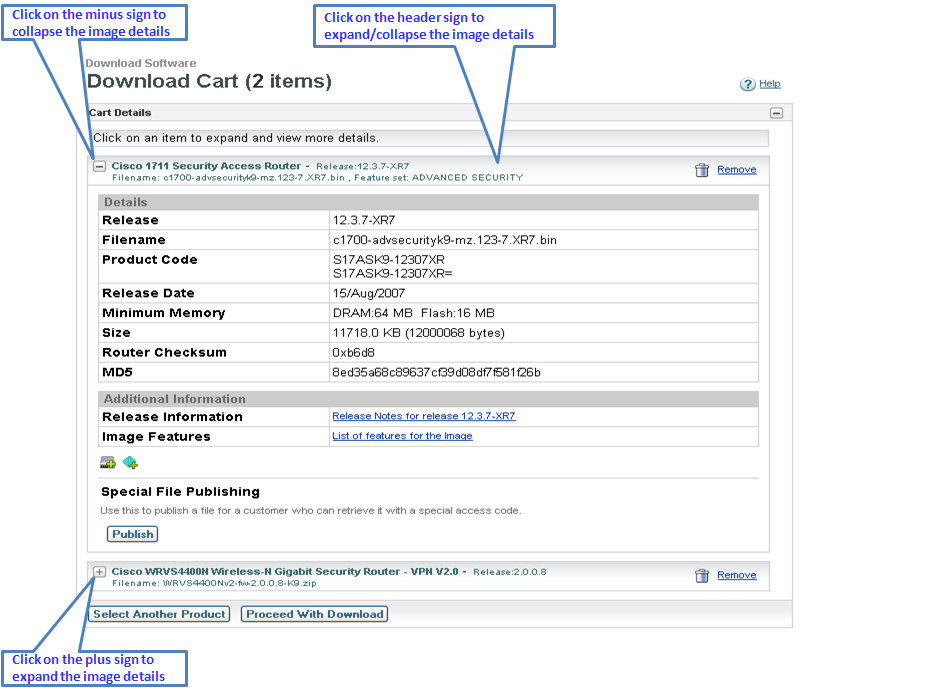Click the Additional Information section header
The height and width of the screenshot is (688, 938).
tap(428, 399)
